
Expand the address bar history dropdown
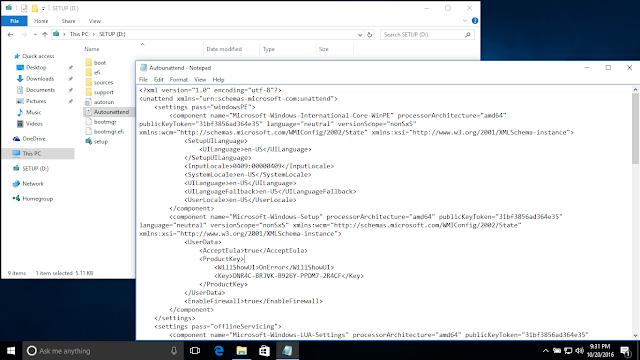360,35
